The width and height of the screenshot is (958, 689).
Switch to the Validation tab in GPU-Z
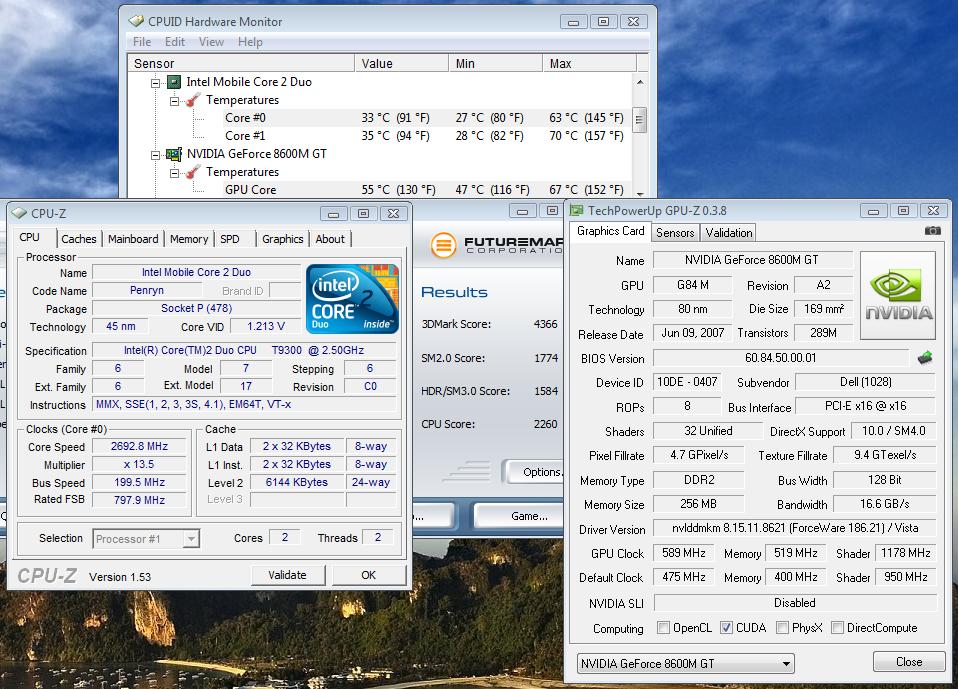point(729,233)
